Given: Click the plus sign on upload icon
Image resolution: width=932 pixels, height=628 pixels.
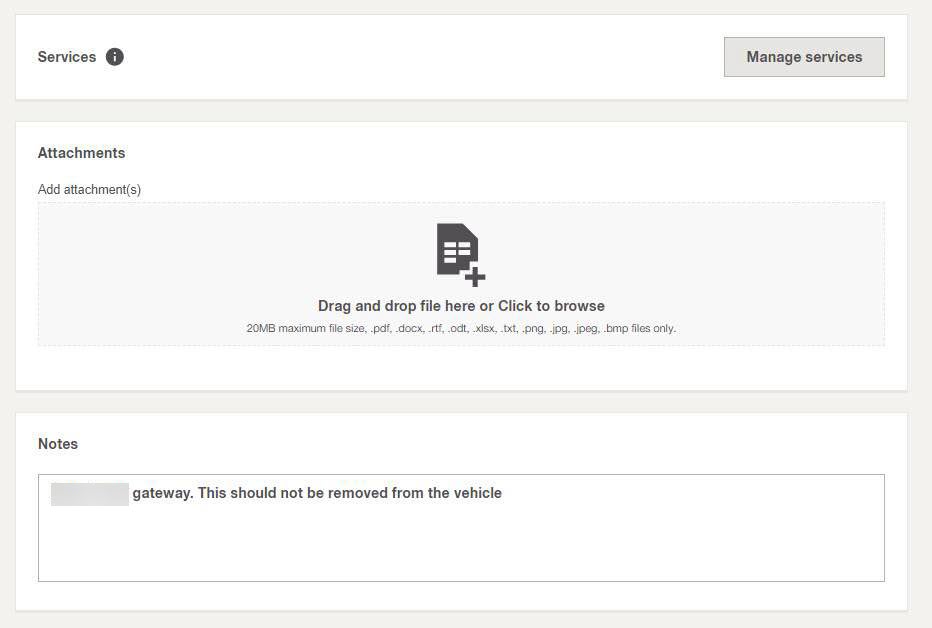Looking at the screenshot, I should tap(475, 276).
